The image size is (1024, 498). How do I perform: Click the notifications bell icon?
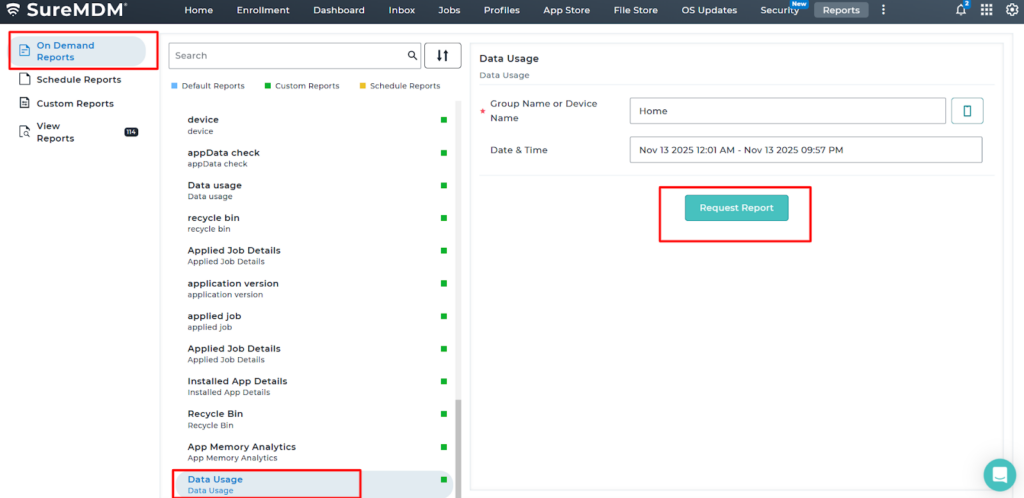pyautogui.click(x=961, y=10)
